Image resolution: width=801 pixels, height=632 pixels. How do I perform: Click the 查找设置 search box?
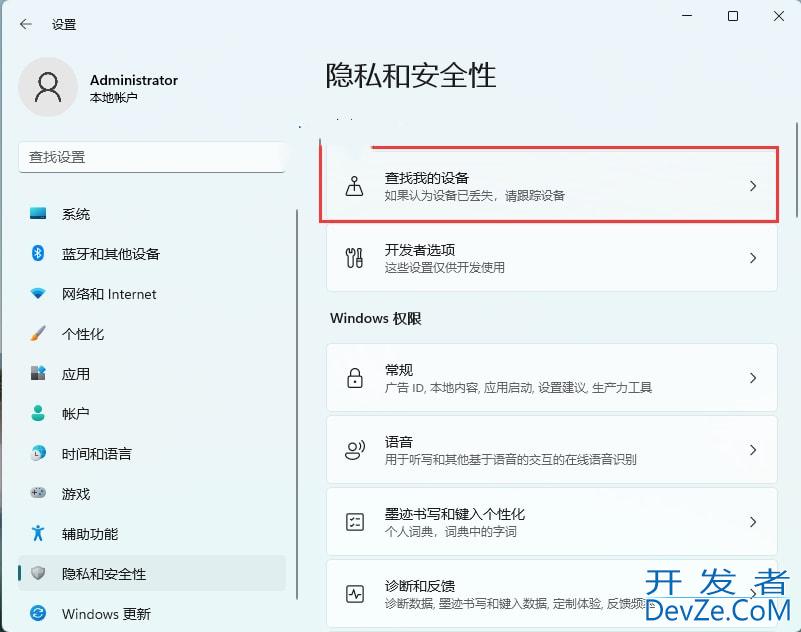[152, 157]
